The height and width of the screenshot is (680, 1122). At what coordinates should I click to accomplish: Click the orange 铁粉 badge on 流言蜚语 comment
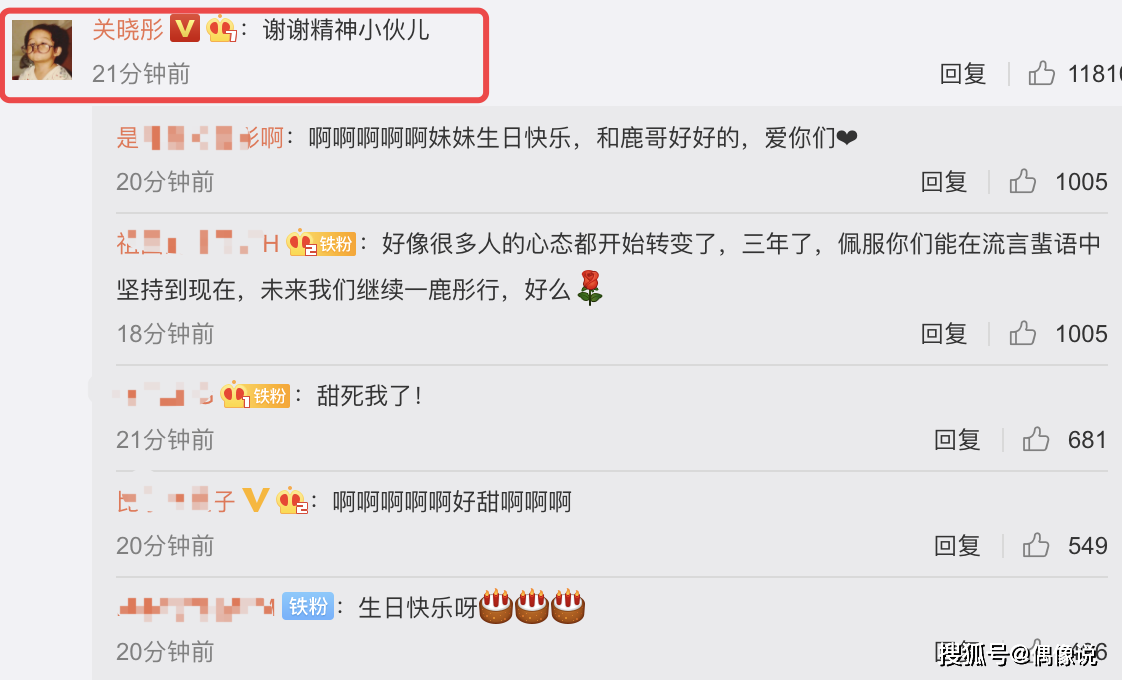point(336,244)
